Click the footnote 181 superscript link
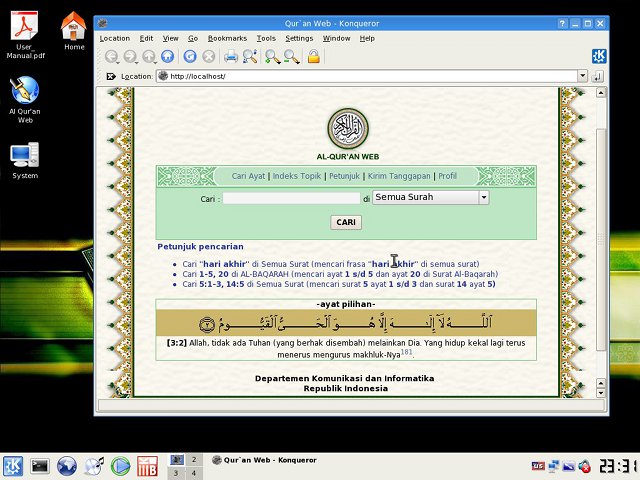The image size is (640, 480). 406,352
